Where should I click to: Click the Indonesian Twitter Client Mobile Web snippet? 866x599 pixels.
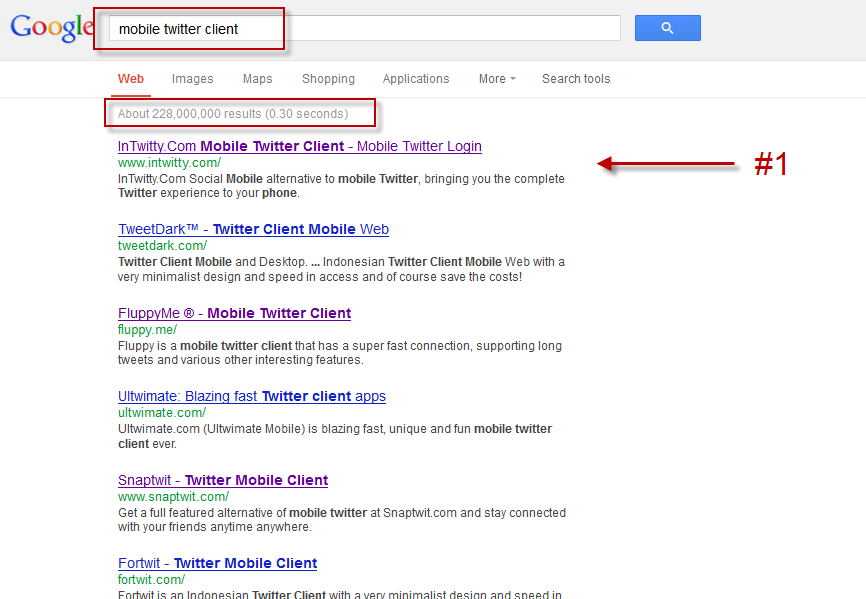(x=341, y=269)
